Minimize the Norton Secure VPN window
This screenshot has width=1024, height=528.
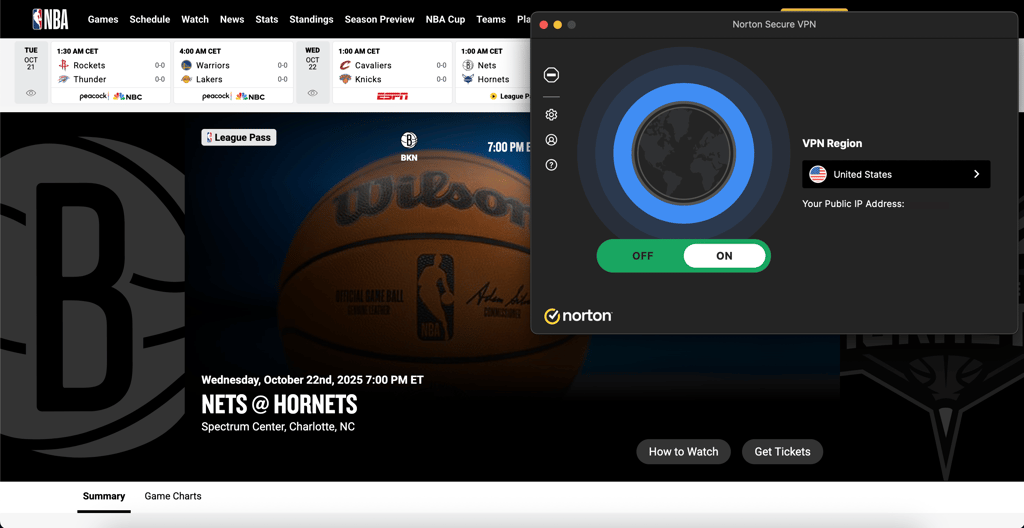pyautogui.click(x=558, y=25)
